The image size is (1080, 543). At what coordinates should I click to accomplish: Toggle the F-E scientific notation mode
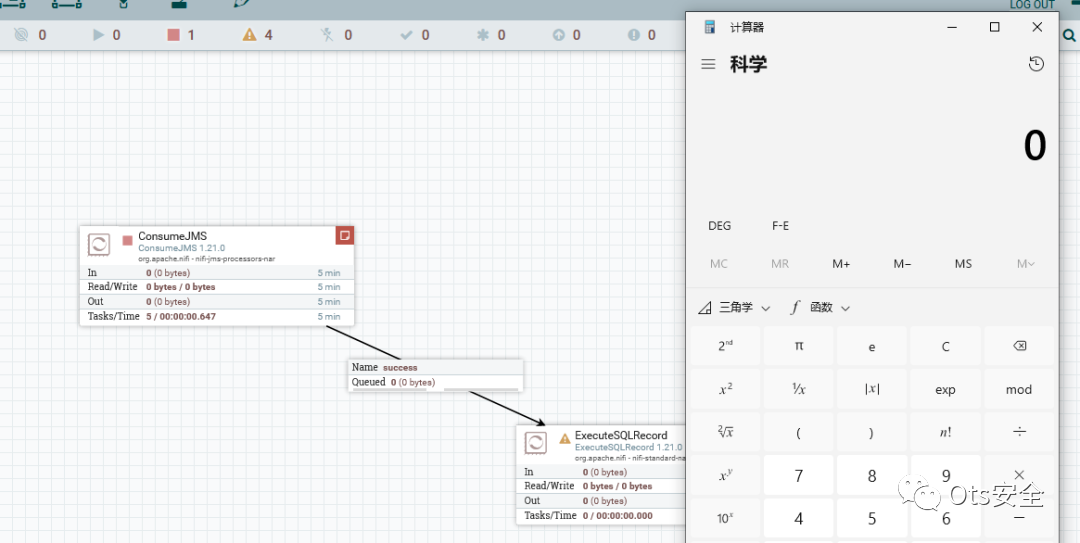click(x=780, y=226)
